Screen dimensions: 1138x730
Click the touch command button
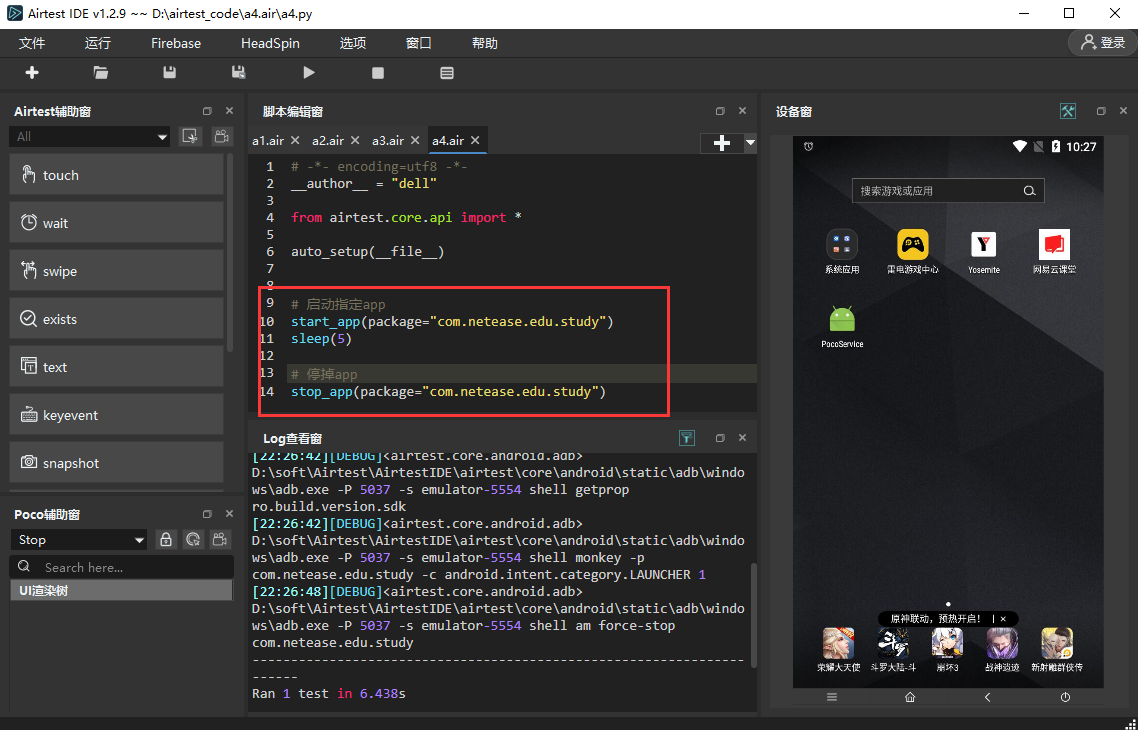click(x=116, y=175)
